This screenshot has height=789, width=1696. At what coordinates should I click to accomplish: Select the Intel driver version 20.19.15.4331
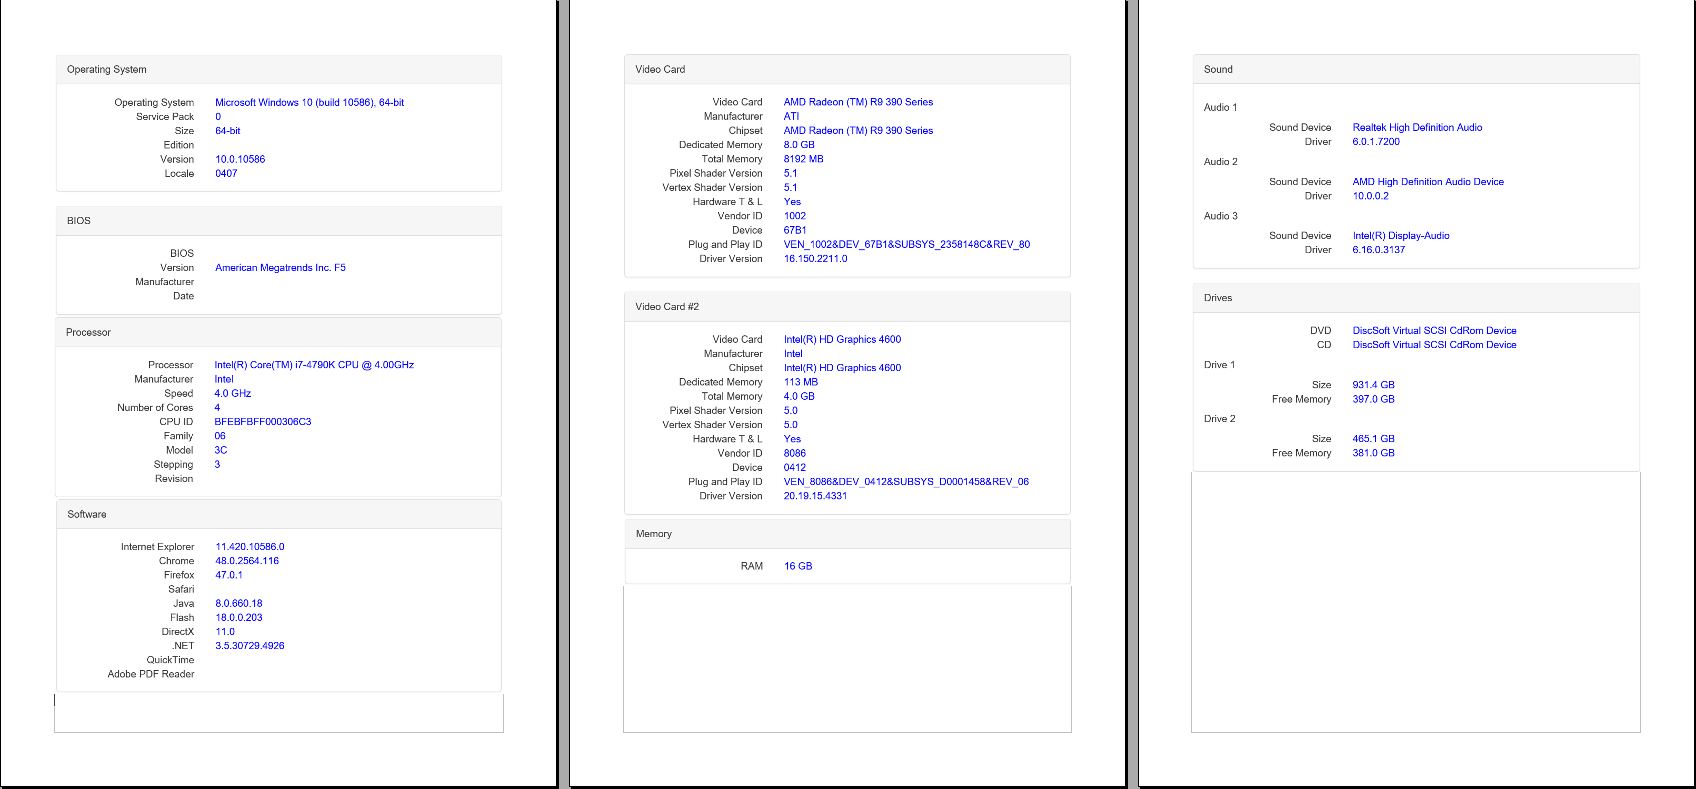pos(815,496)
